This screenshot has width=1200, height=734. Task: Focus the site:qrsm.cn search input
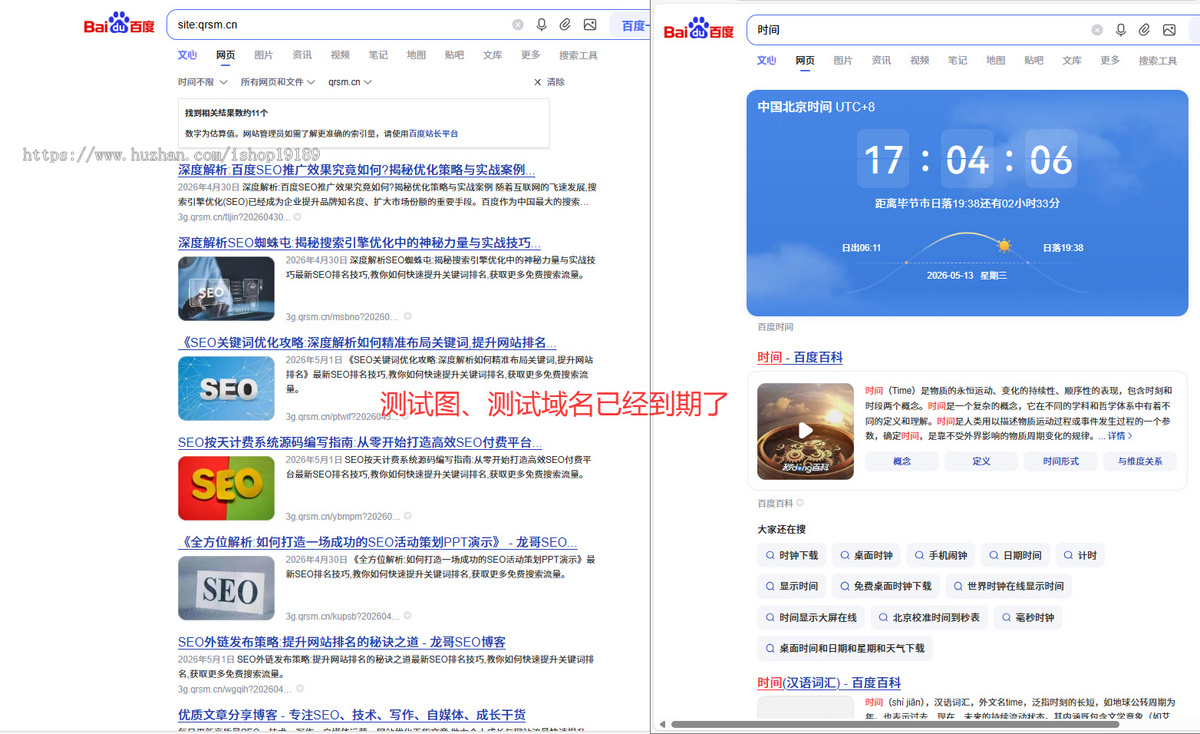[340, 24]
